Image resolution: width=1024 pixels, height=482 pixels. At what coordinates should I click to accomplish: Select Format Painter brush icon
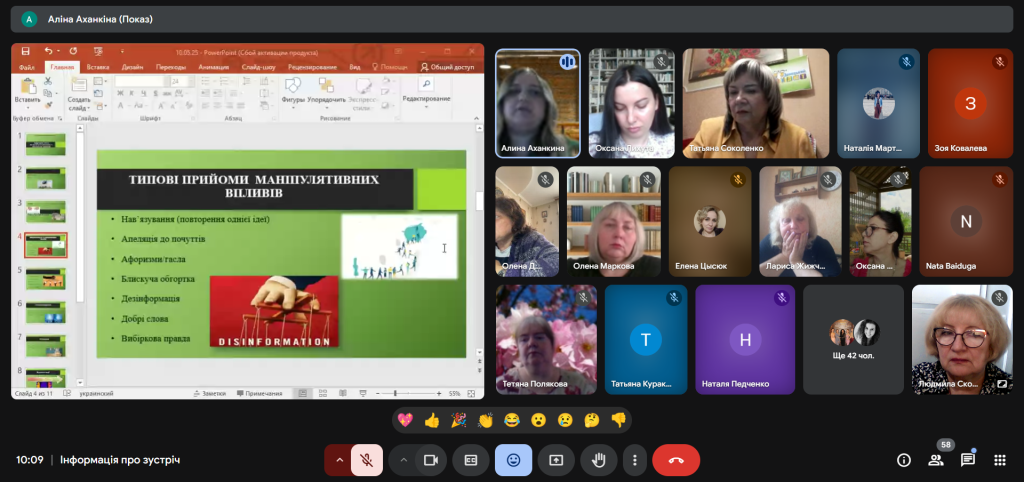48,104
